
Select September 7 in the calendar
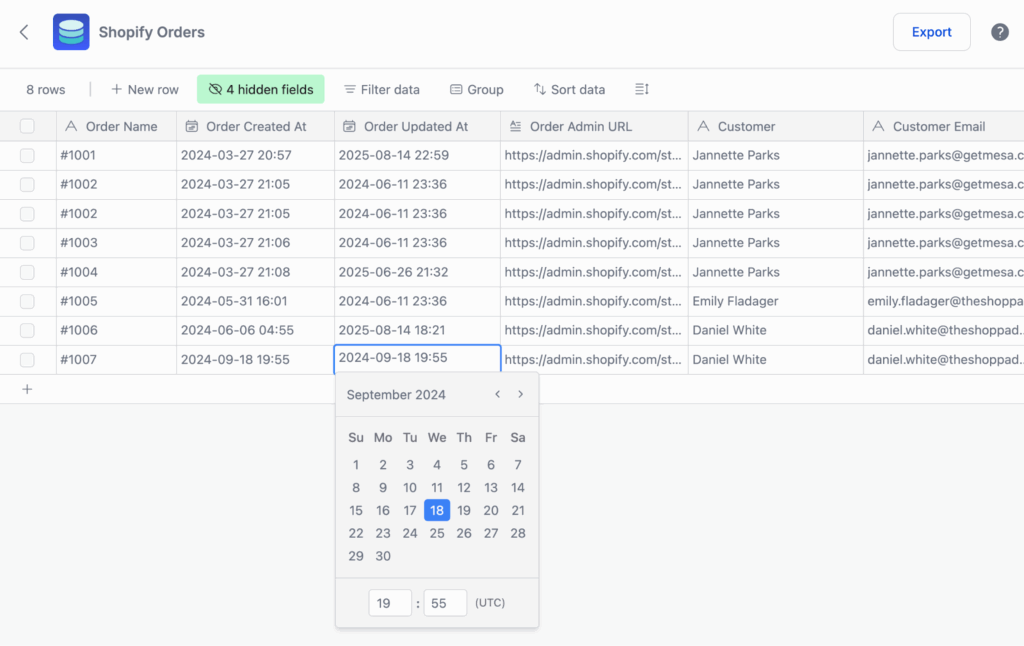518,465
